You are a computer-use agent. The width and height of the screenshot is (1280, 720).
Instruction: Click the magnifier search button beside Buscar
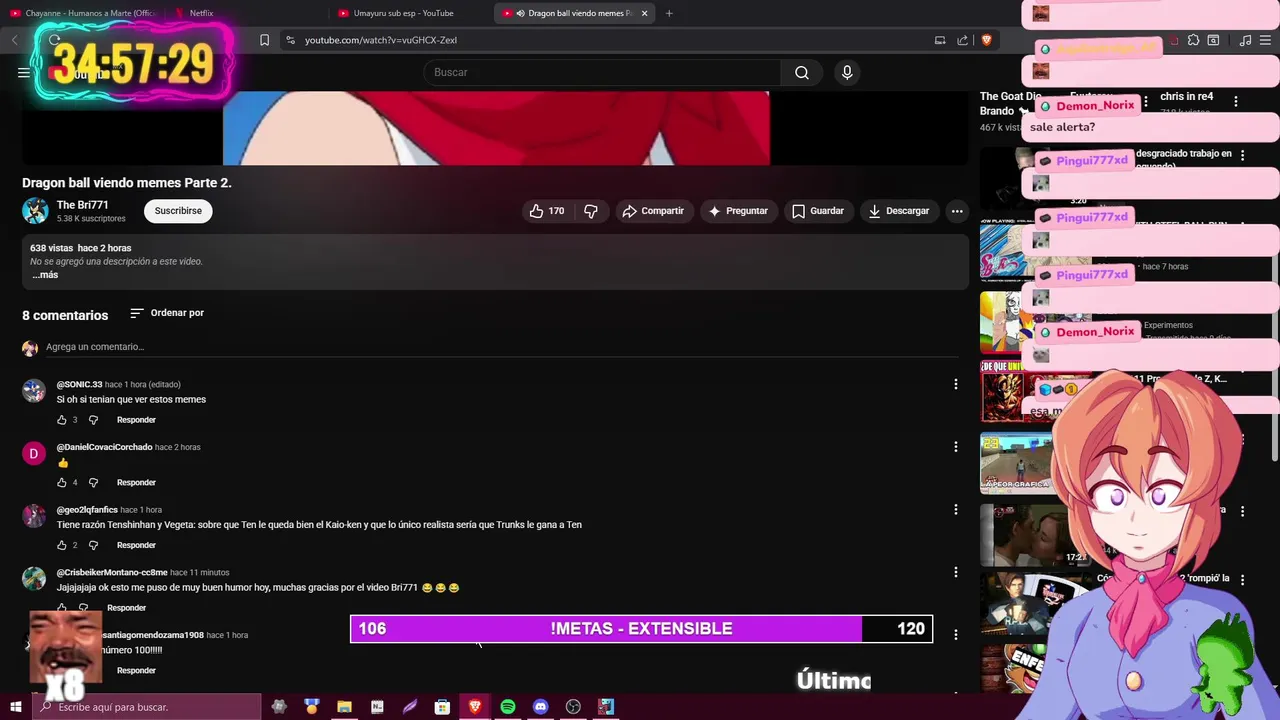[x=802, y=72]
